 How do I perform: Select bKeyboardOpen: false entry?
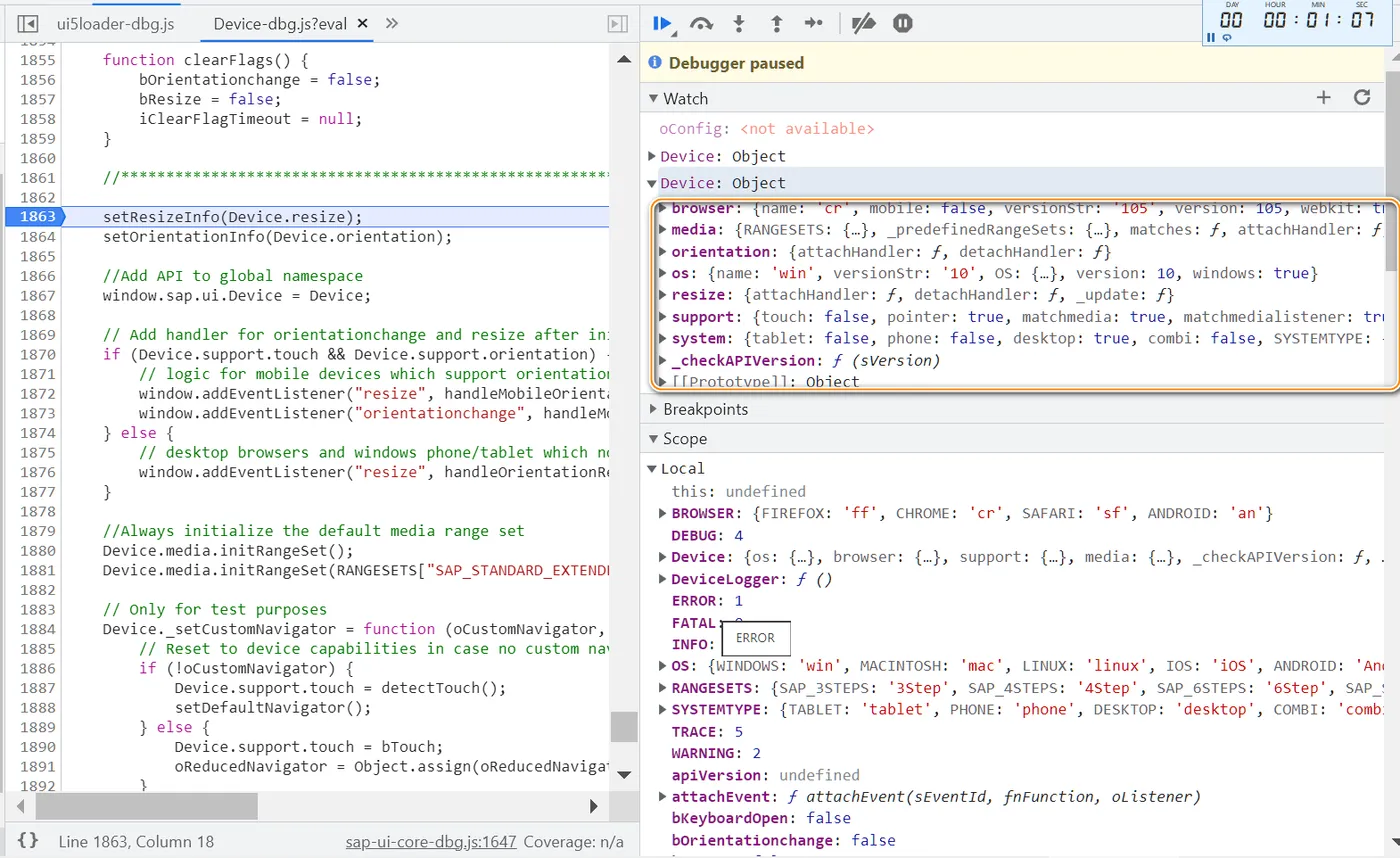761,818
